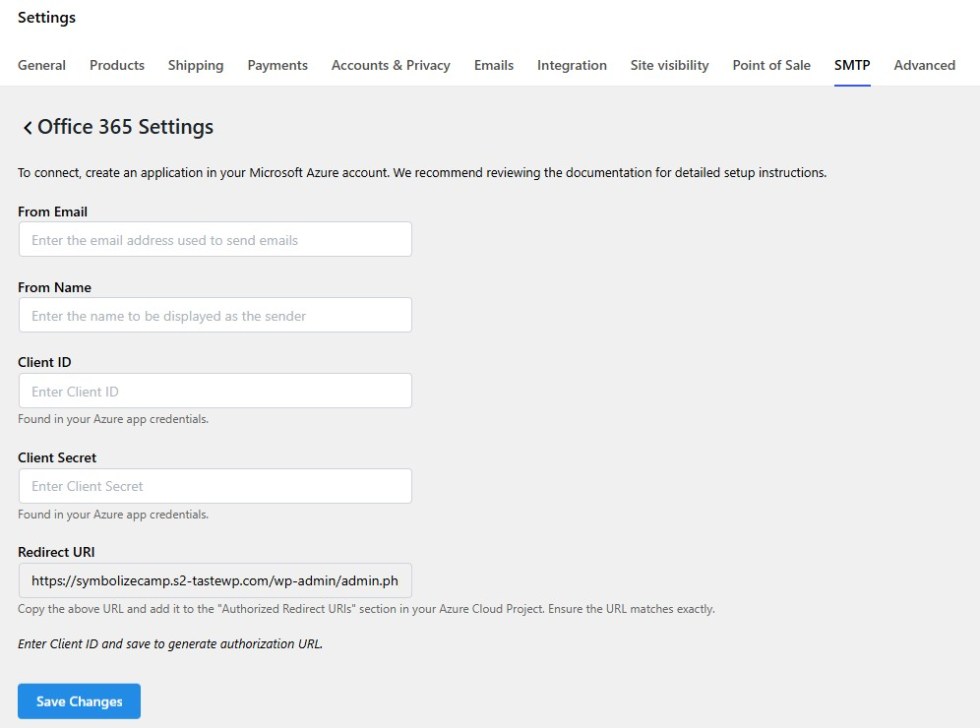Select the Client ID text box
Screen dimensions: 980x728
click(x=215, y=391)
